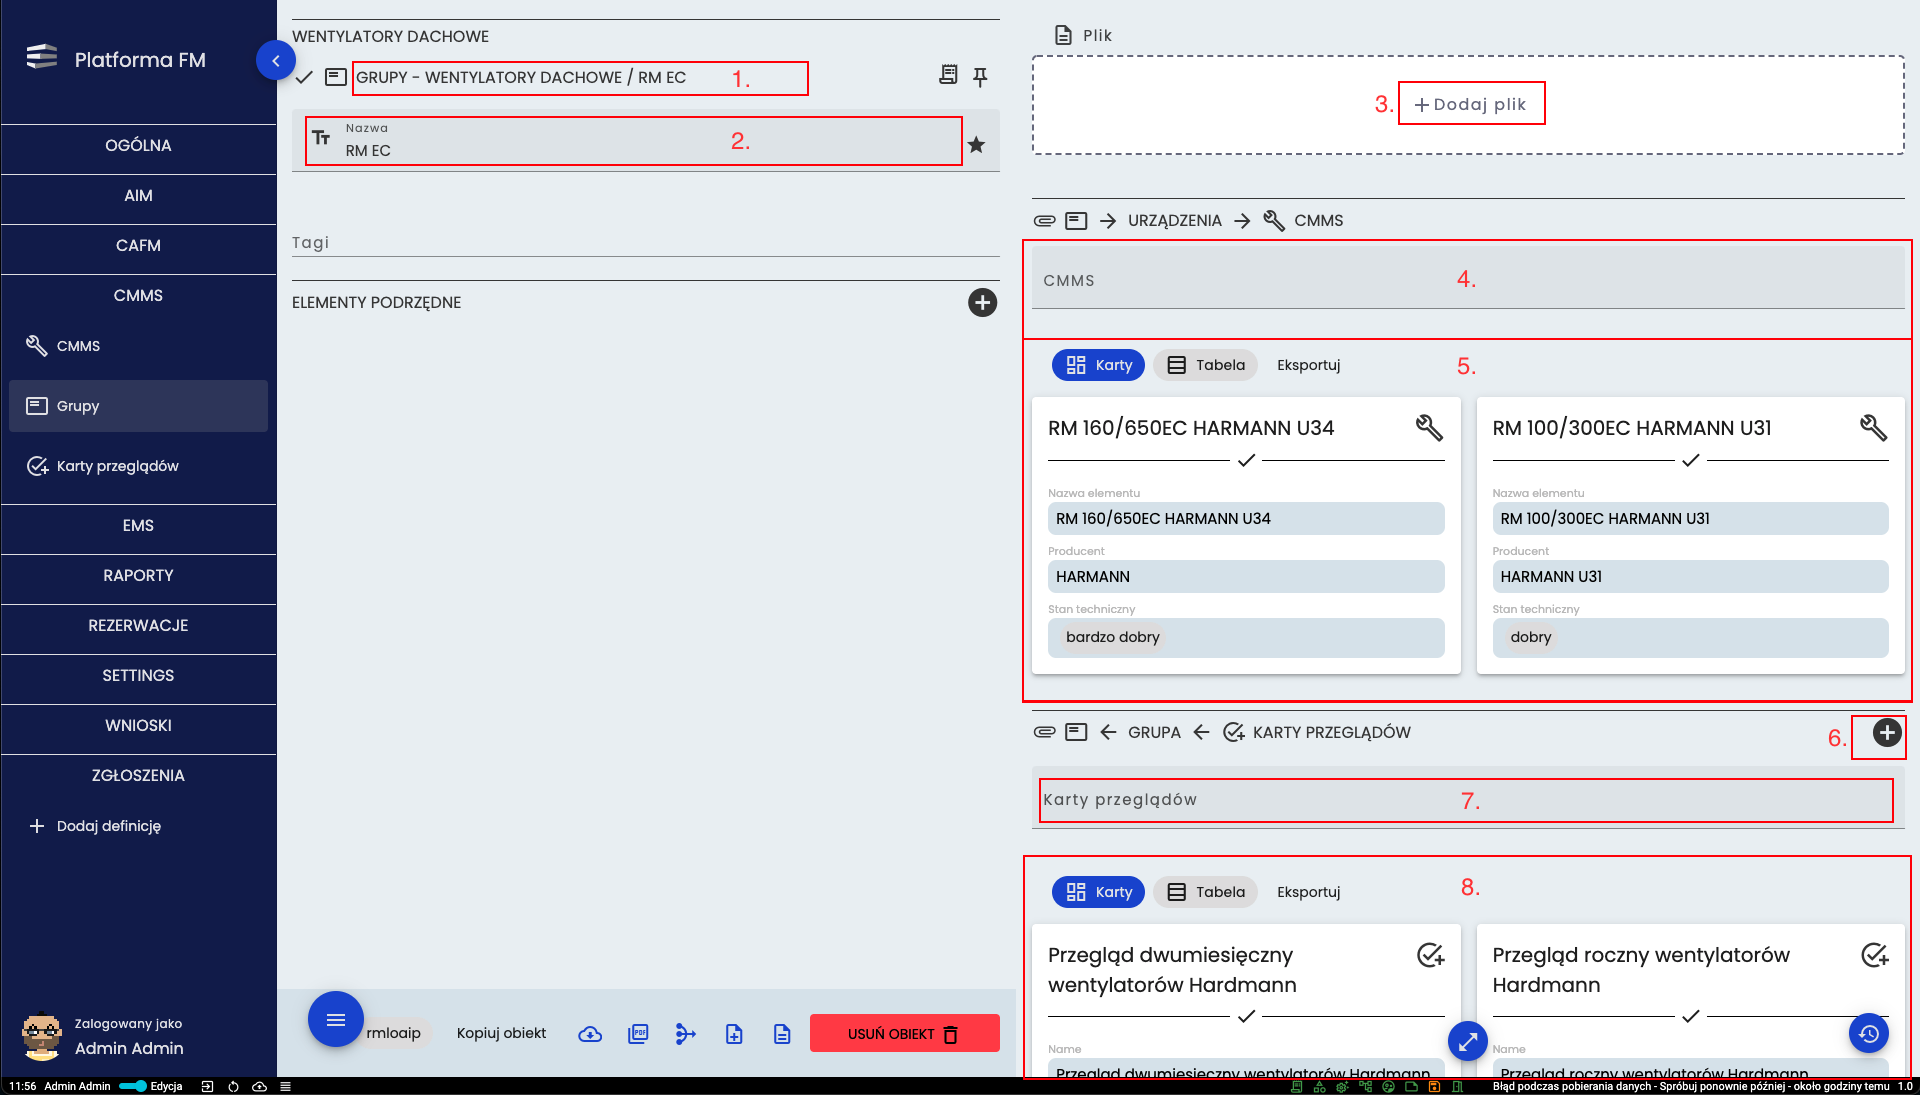The image size is (1920, 1095).
Task: Switch CMMS list to Karty view
Action: (x=1098, y=365)
